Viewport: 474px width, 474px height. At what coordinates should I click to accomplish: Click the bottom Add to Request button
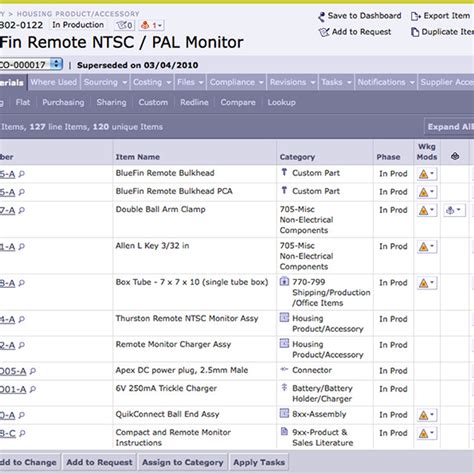tap(99, 462)
